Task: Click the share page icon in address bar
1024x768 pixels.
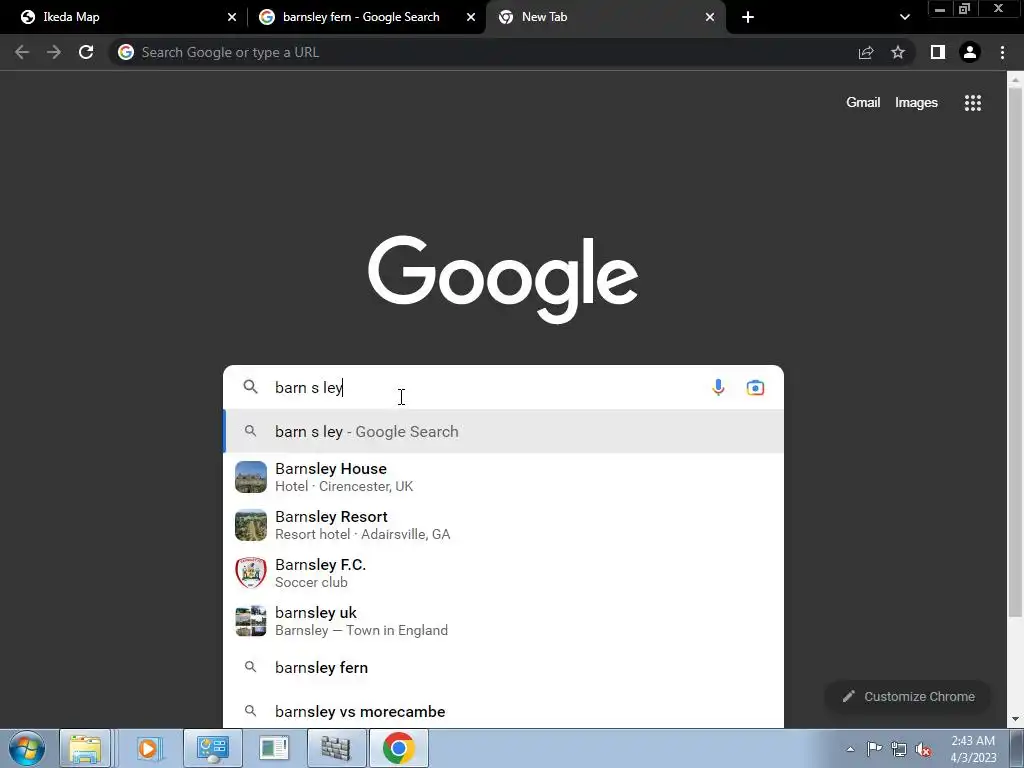Action: point(866,52)
